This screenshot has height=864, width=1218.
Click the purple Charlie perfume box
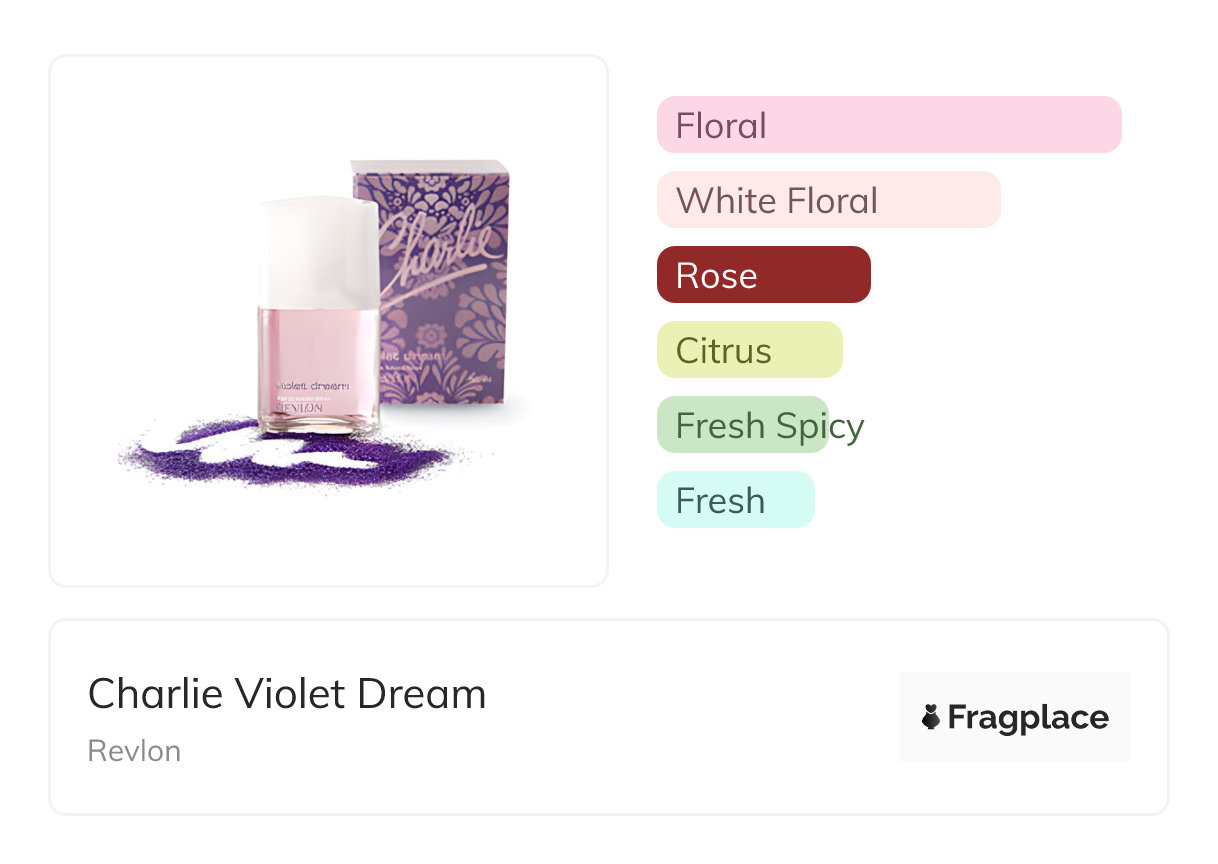tap(450, 300)
